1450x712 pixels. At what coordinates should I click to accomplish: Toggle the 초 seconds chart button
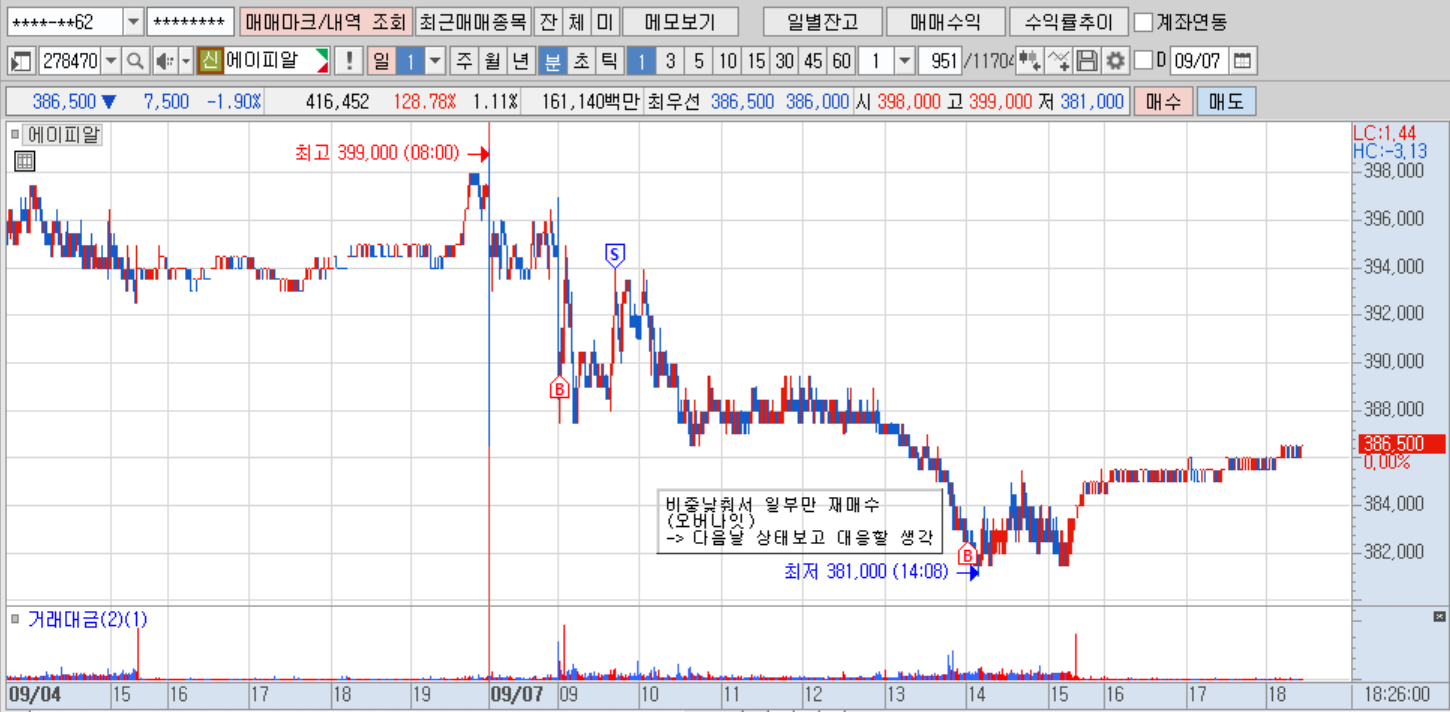580,61
